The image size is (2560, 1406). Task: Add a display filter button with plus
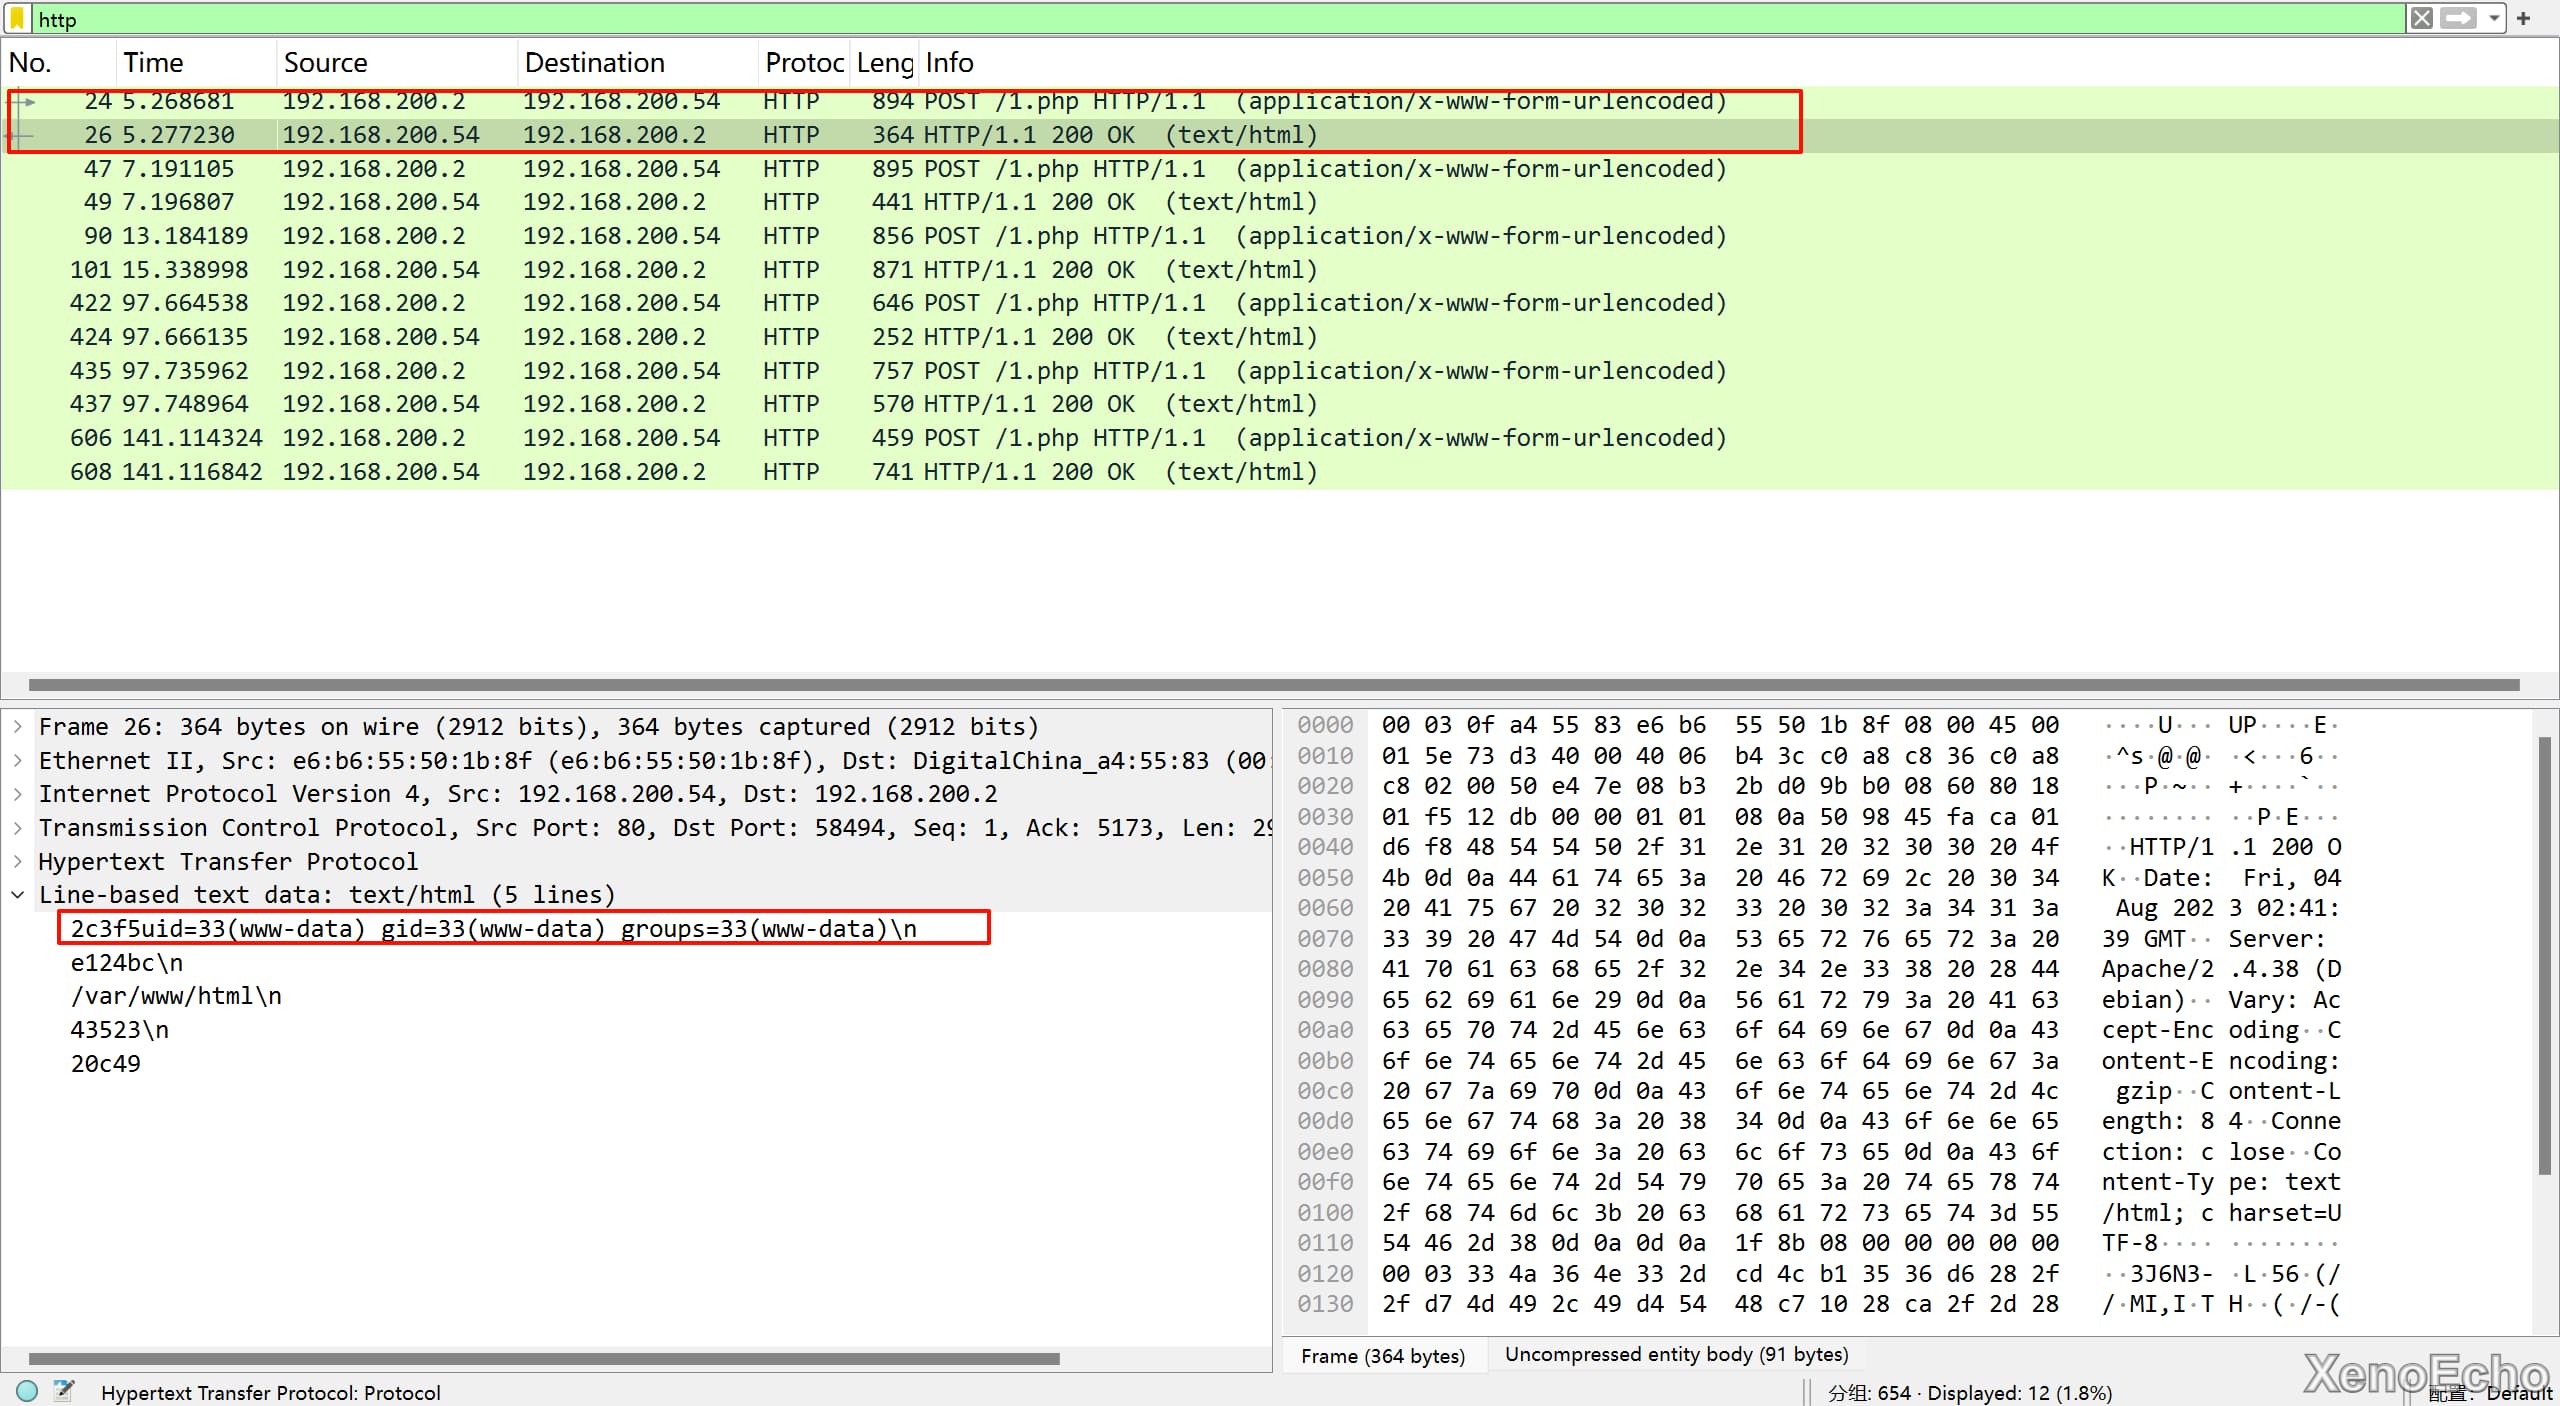(2524, 19)
